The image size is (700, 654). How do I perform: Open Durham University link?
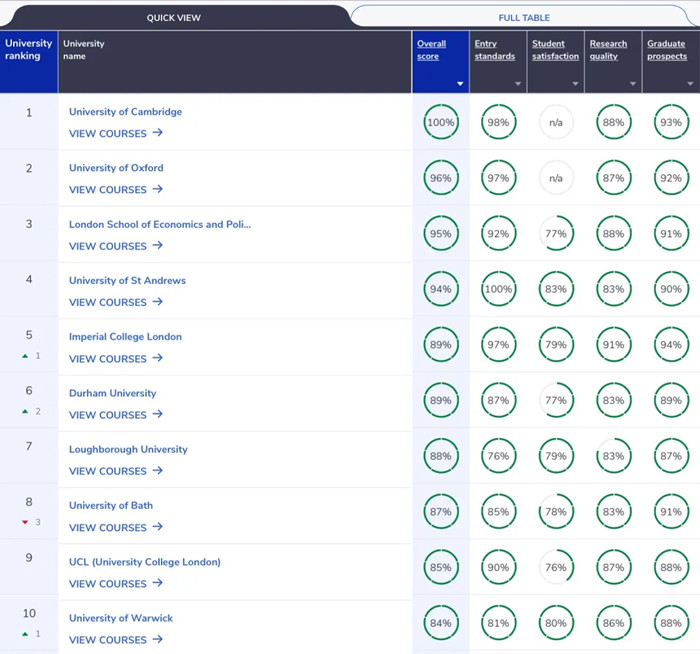(112, 393)
